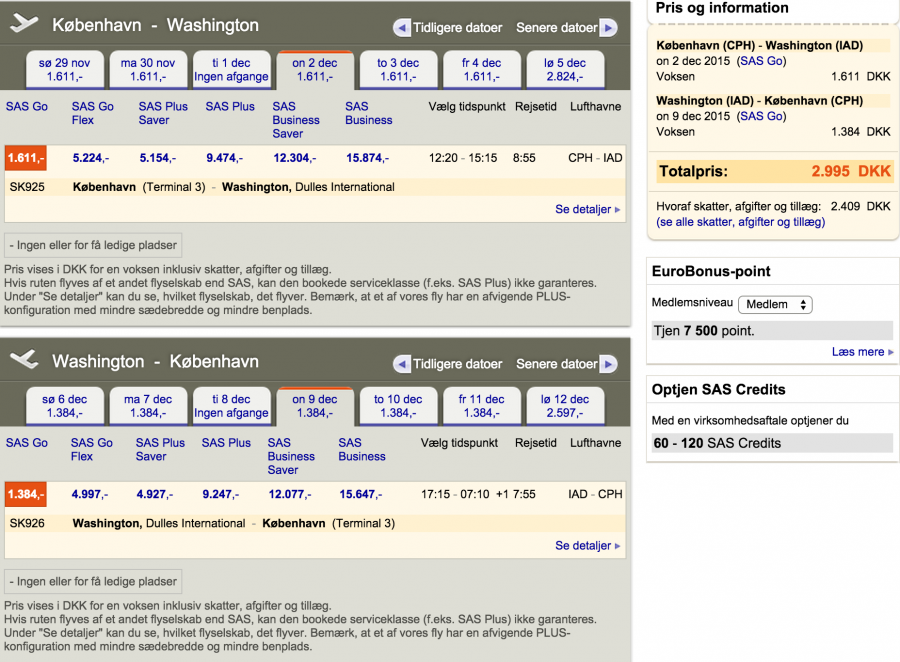Click the outbound later dates arrow icon
The height and width of the screenshot is (662, 900).
tap(608, 28)
